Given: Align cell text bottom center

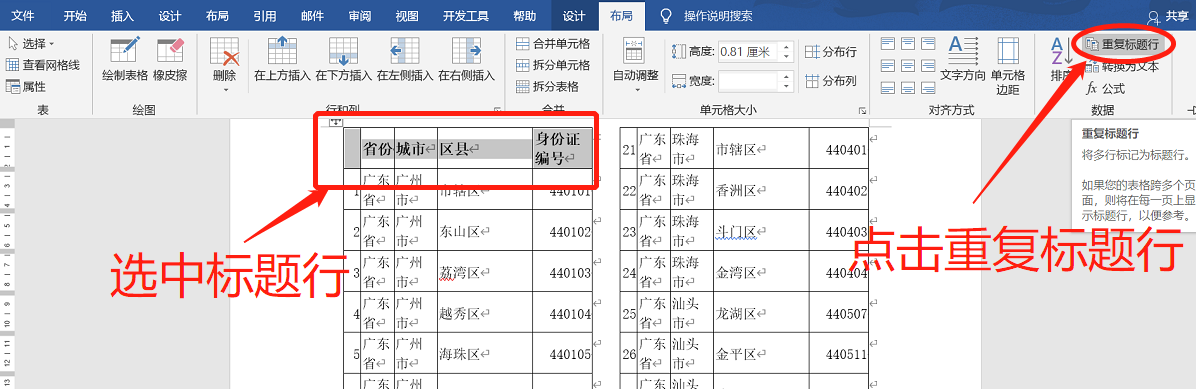Looking at the screenshot, I should [908, 87].
